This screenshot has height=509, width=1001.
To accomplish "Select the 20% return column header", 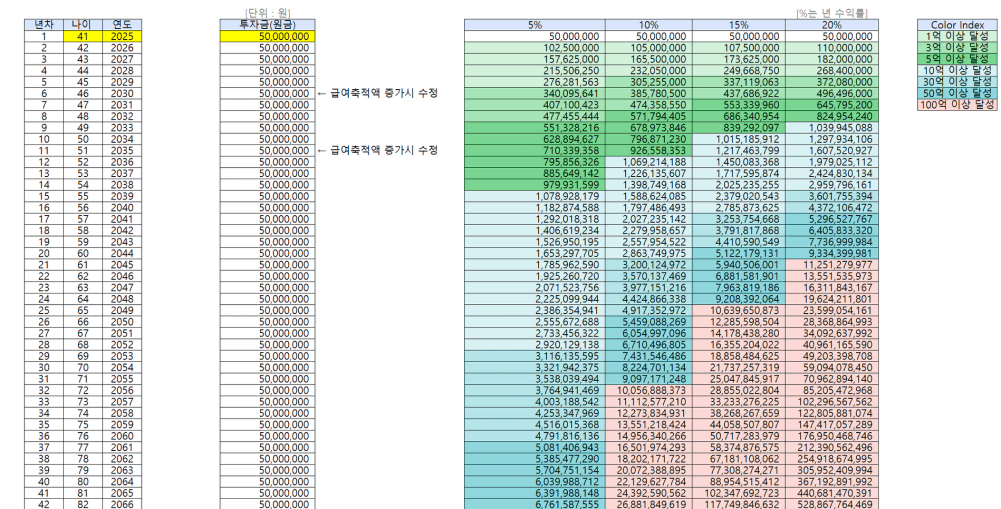I will coord(830,24).
